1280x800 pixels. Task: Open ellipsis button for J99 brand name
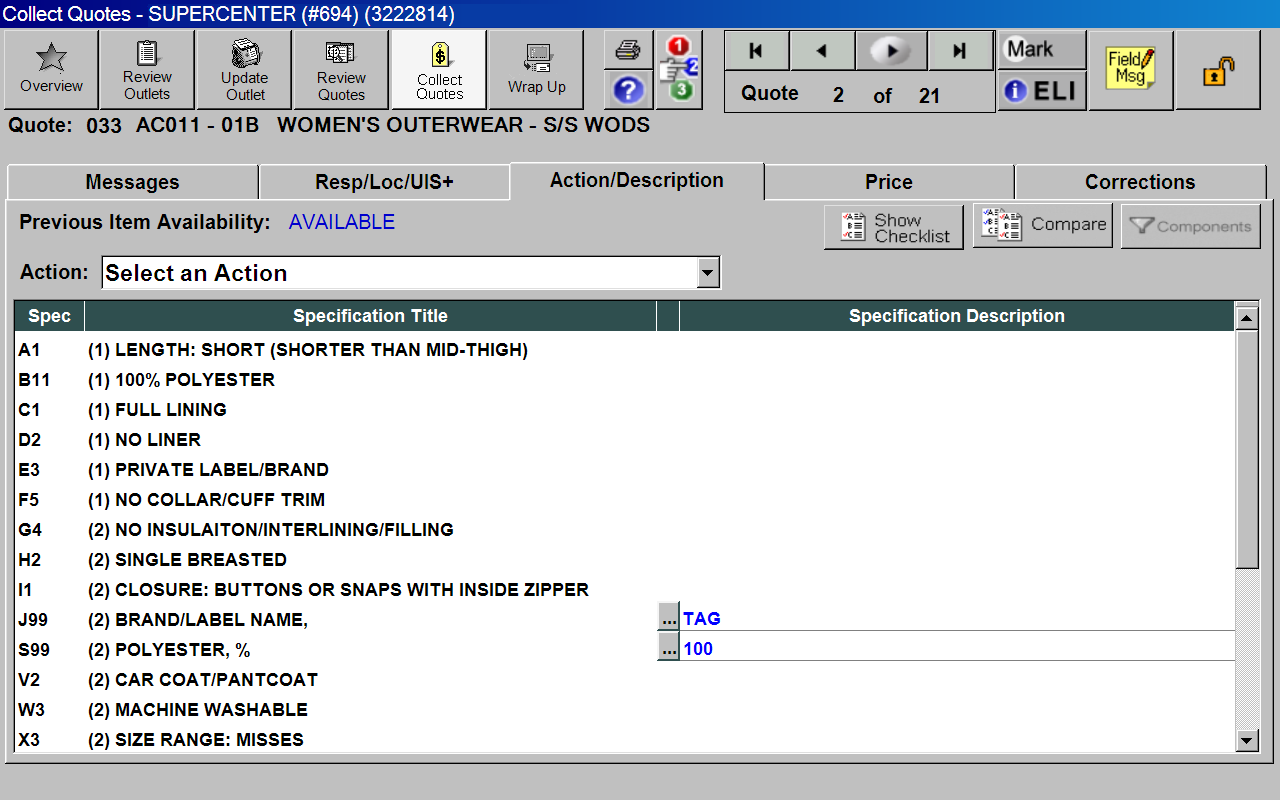click(668, 618)
